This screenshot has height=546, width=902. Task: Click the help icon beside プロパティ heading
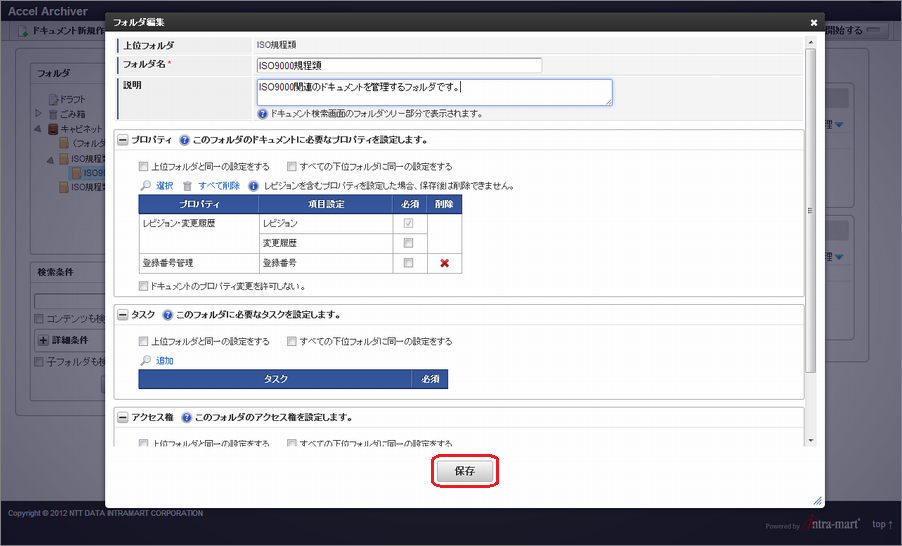coord(184,140)
